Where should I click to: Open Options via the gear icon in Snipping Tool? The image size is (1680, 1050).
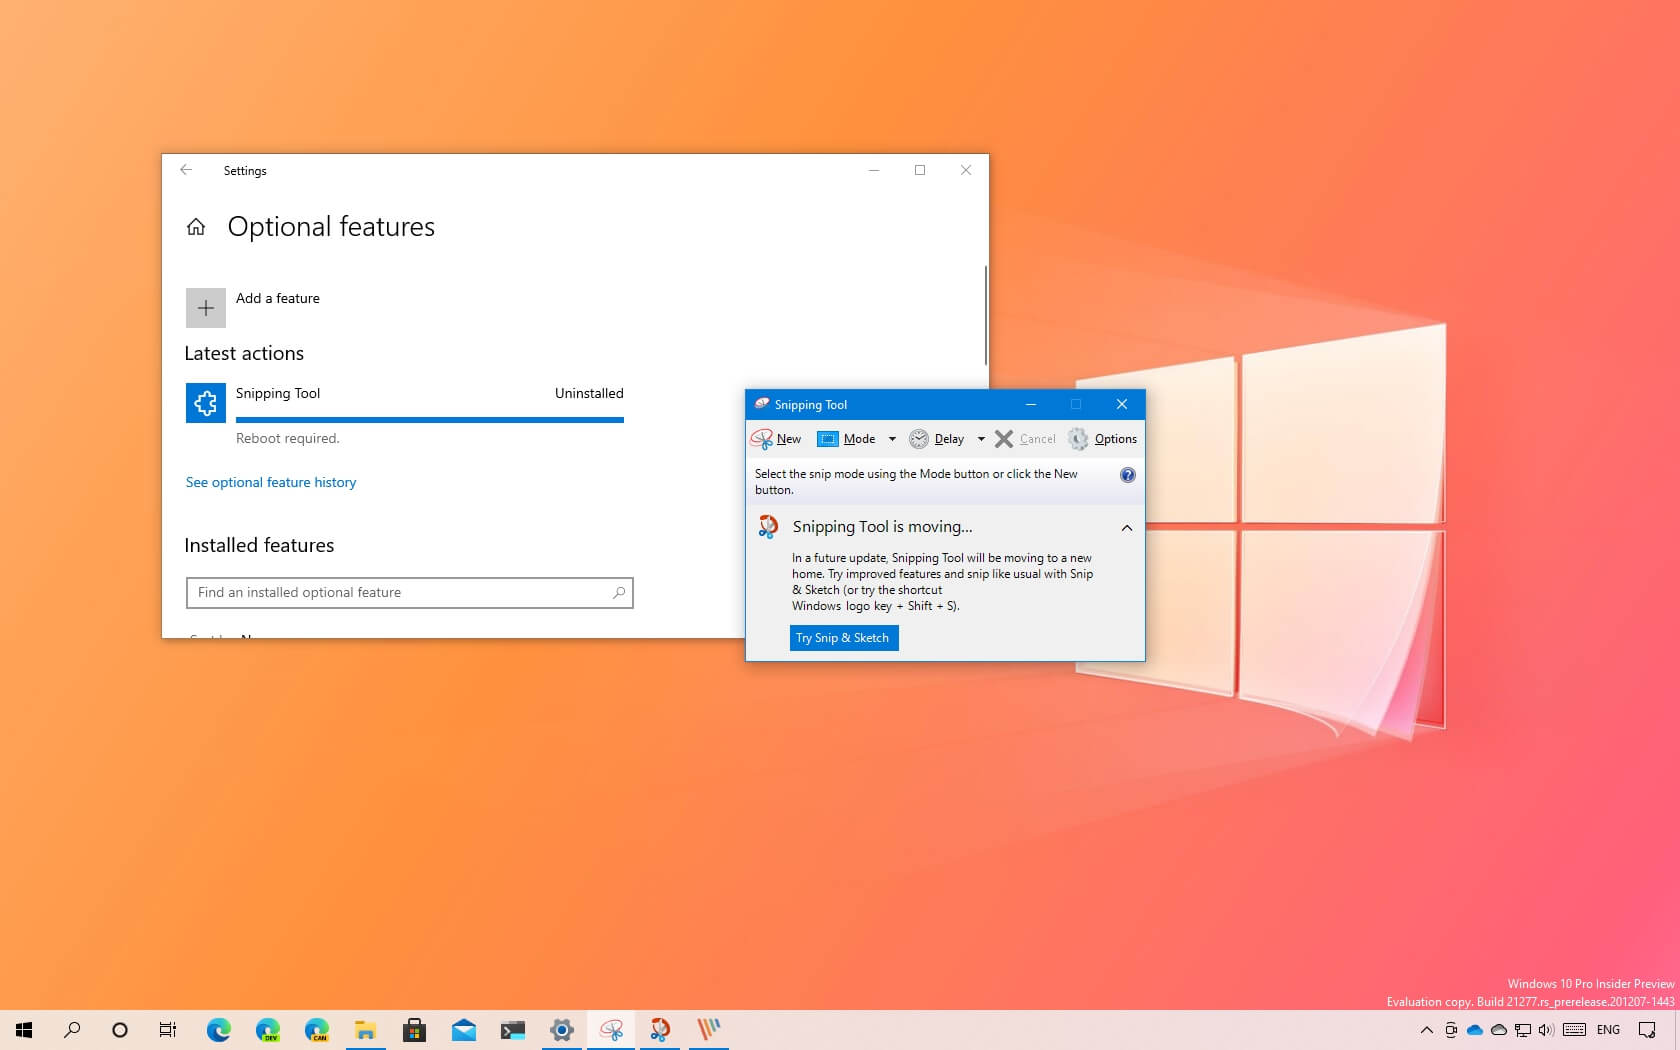pyautogui.click(x=1078, y=438)
